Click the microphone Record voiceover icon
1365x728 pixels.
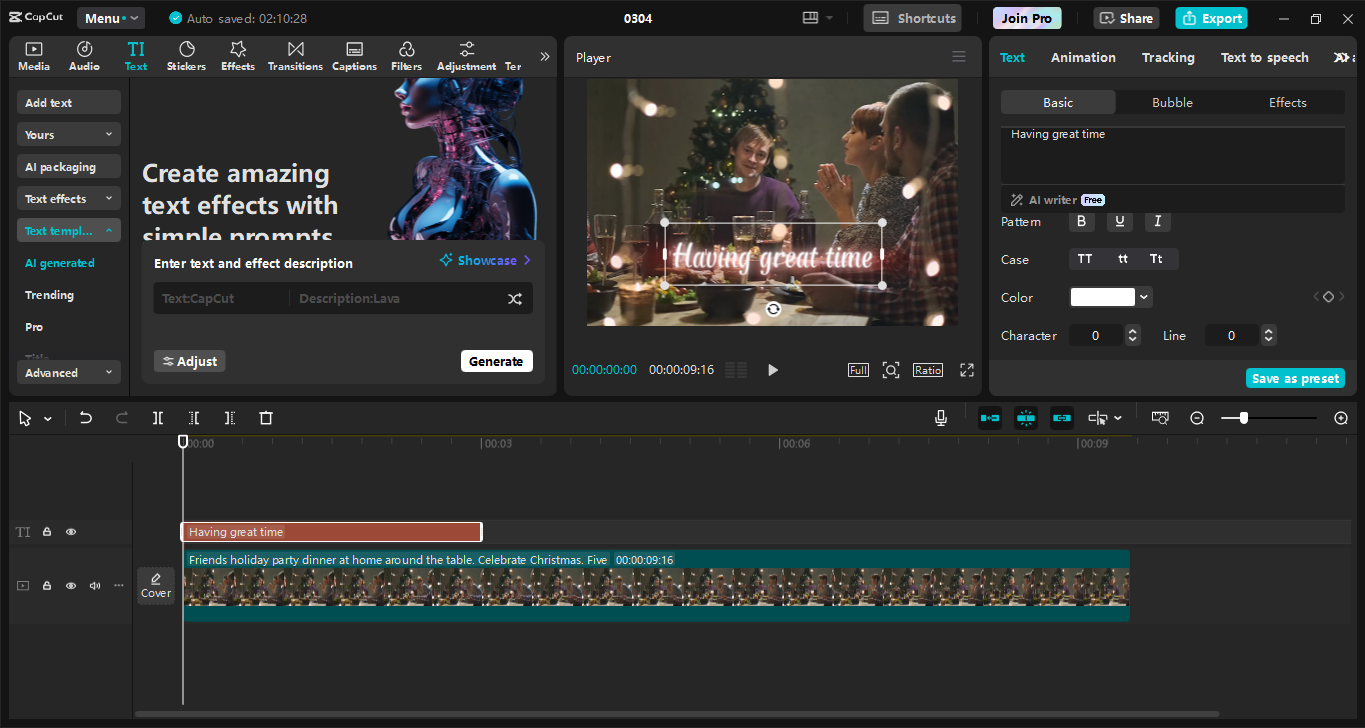pyautogui.click(x=941, y=418)
